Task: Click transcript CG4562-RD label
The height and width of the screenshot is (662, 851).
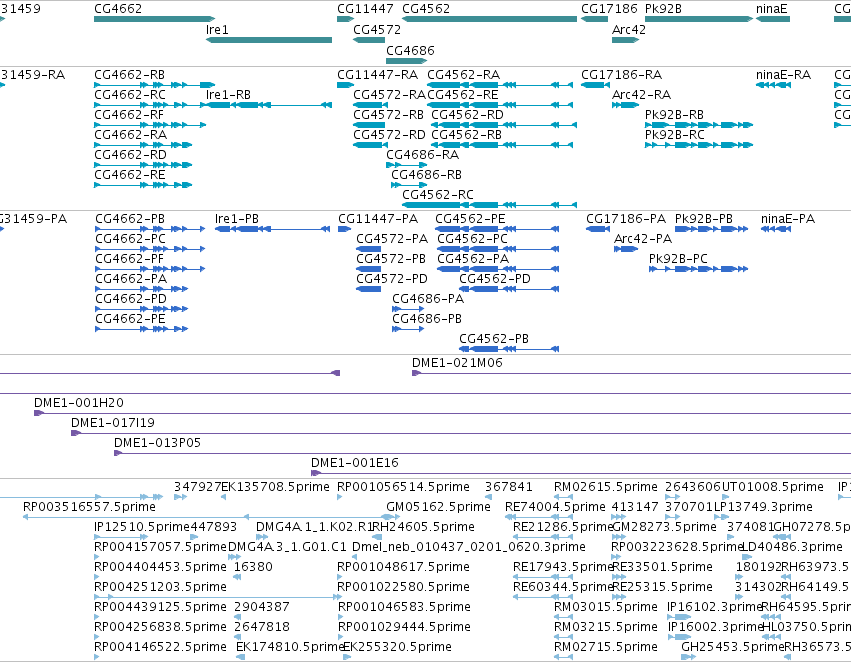Action: pos(467,115)
